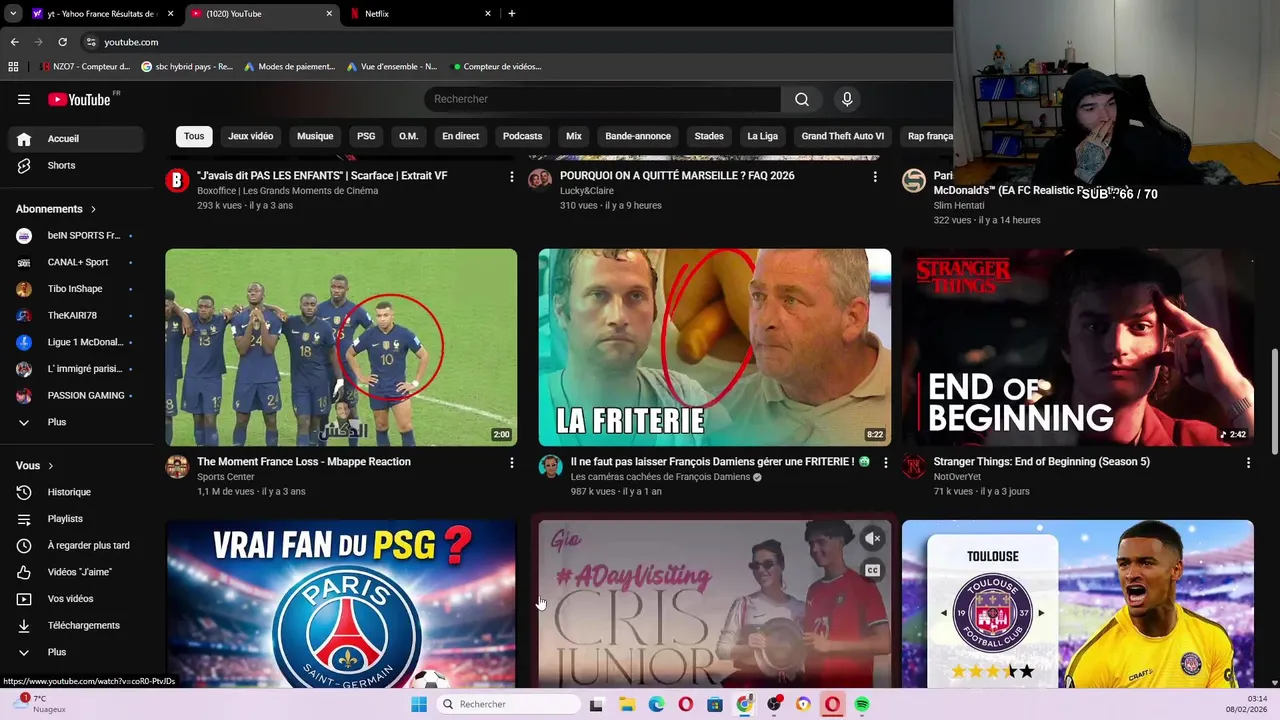The image size is (1280, 720).
Task: Open more options for Scarface Extrait VF video
Action: point(511,177)
